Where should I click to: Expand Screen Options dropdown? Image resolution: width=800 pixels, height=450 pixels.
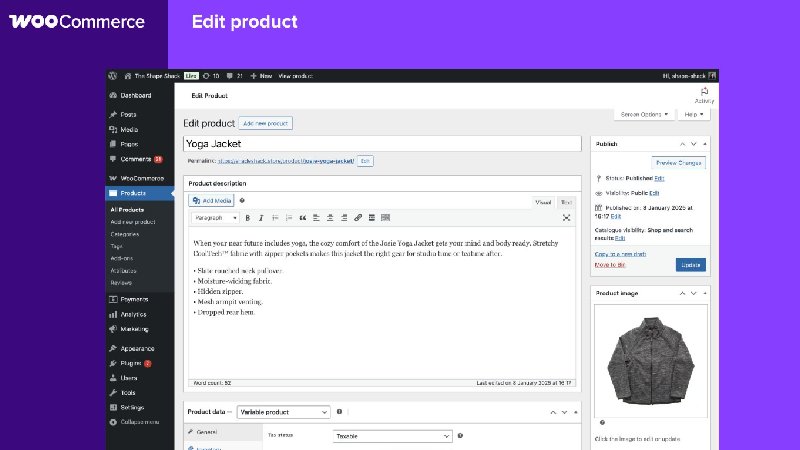click(644, 114)
